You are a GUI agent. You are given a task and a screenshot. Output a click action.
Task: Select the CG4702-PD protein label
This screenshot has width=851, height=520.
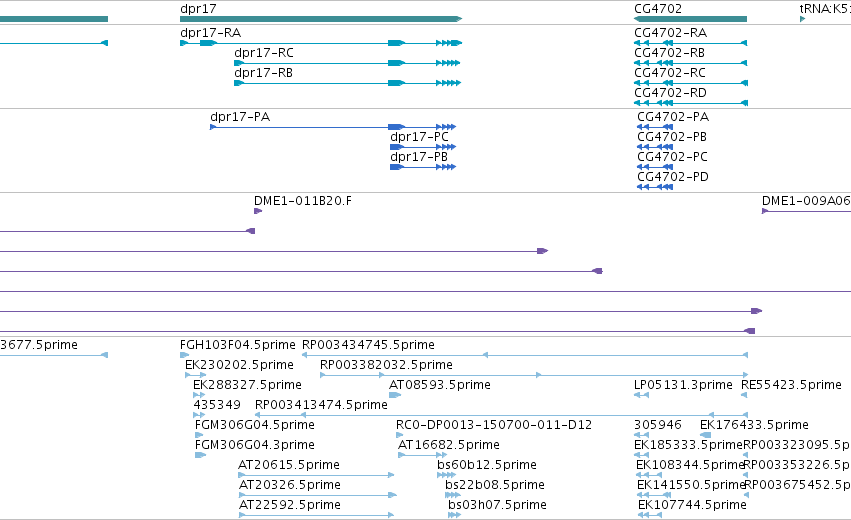(x=673, y=177)
